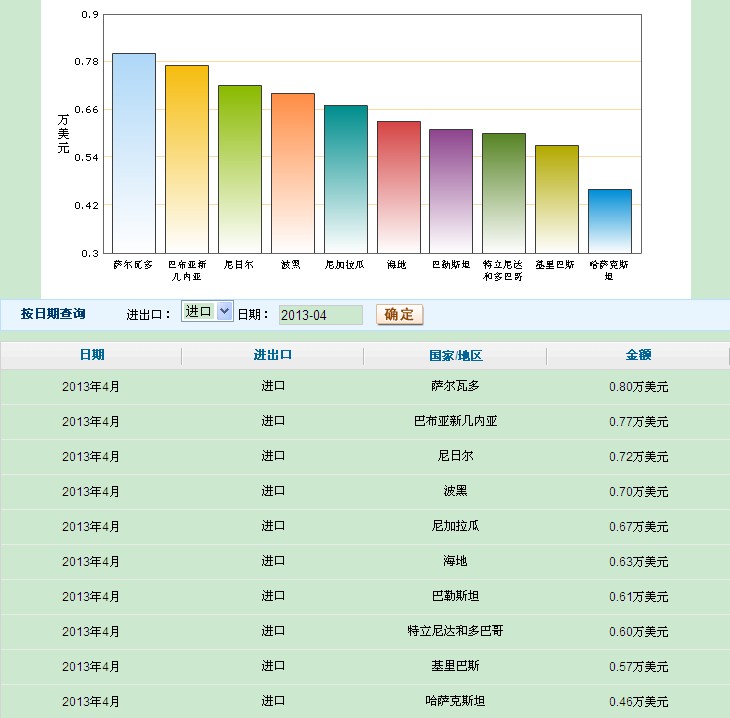Click 巴勒斯坦 in the country column
Viewport: 730px width, 718px height.
[x=455, y=596]
